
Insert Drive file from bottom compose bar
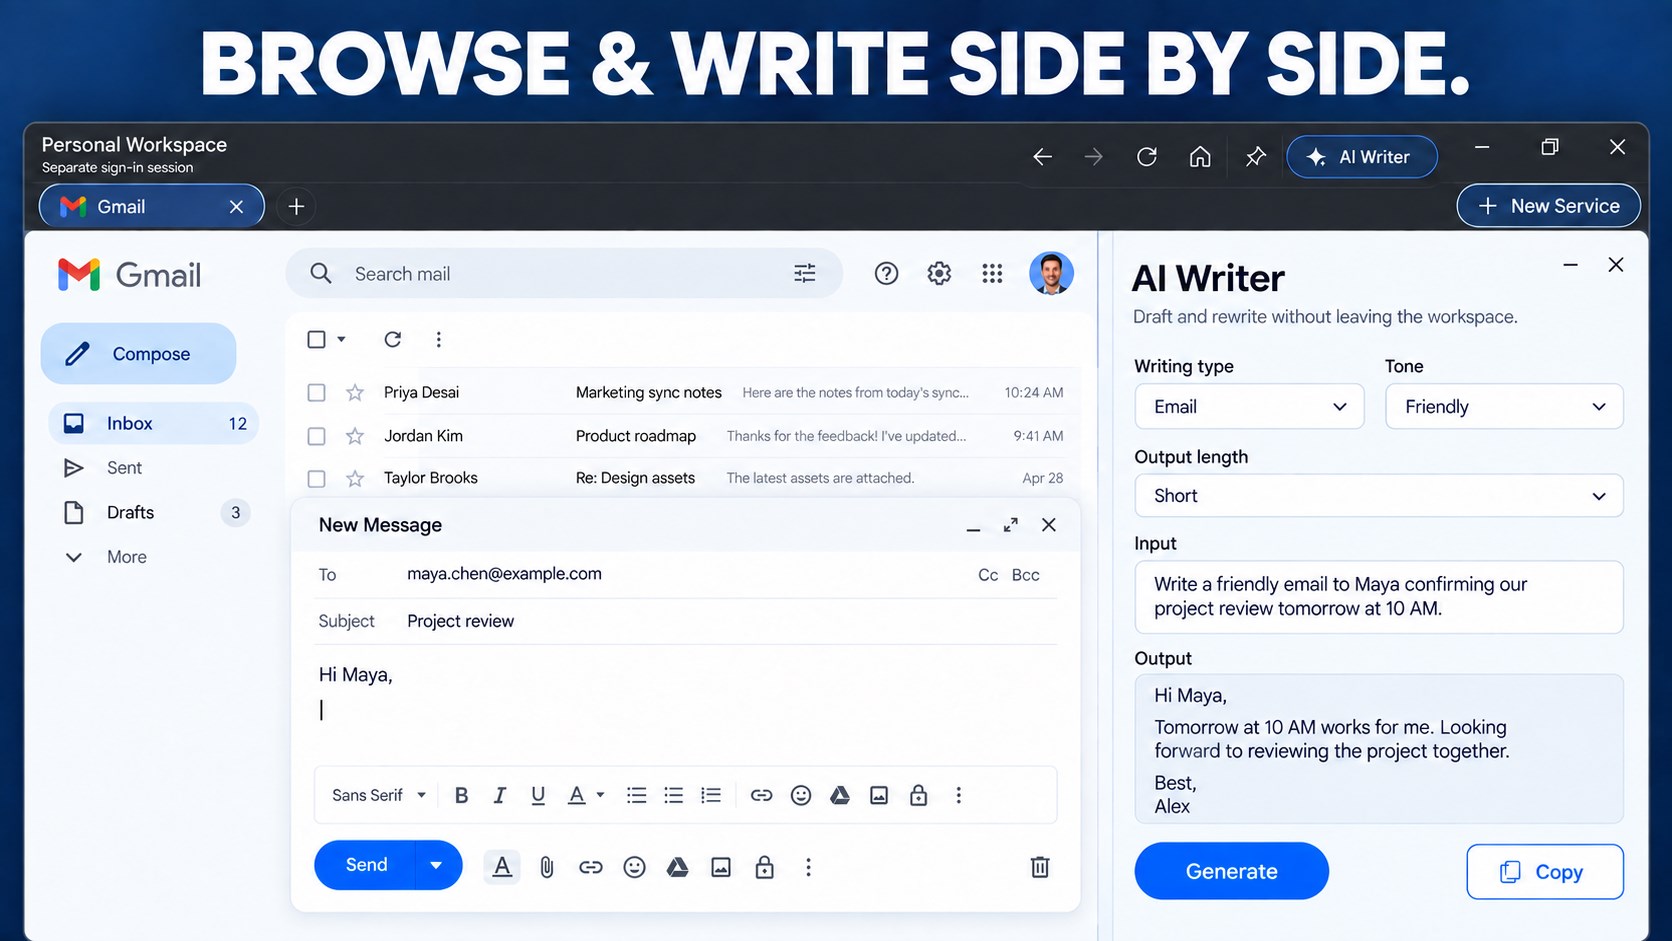(678, 867)
